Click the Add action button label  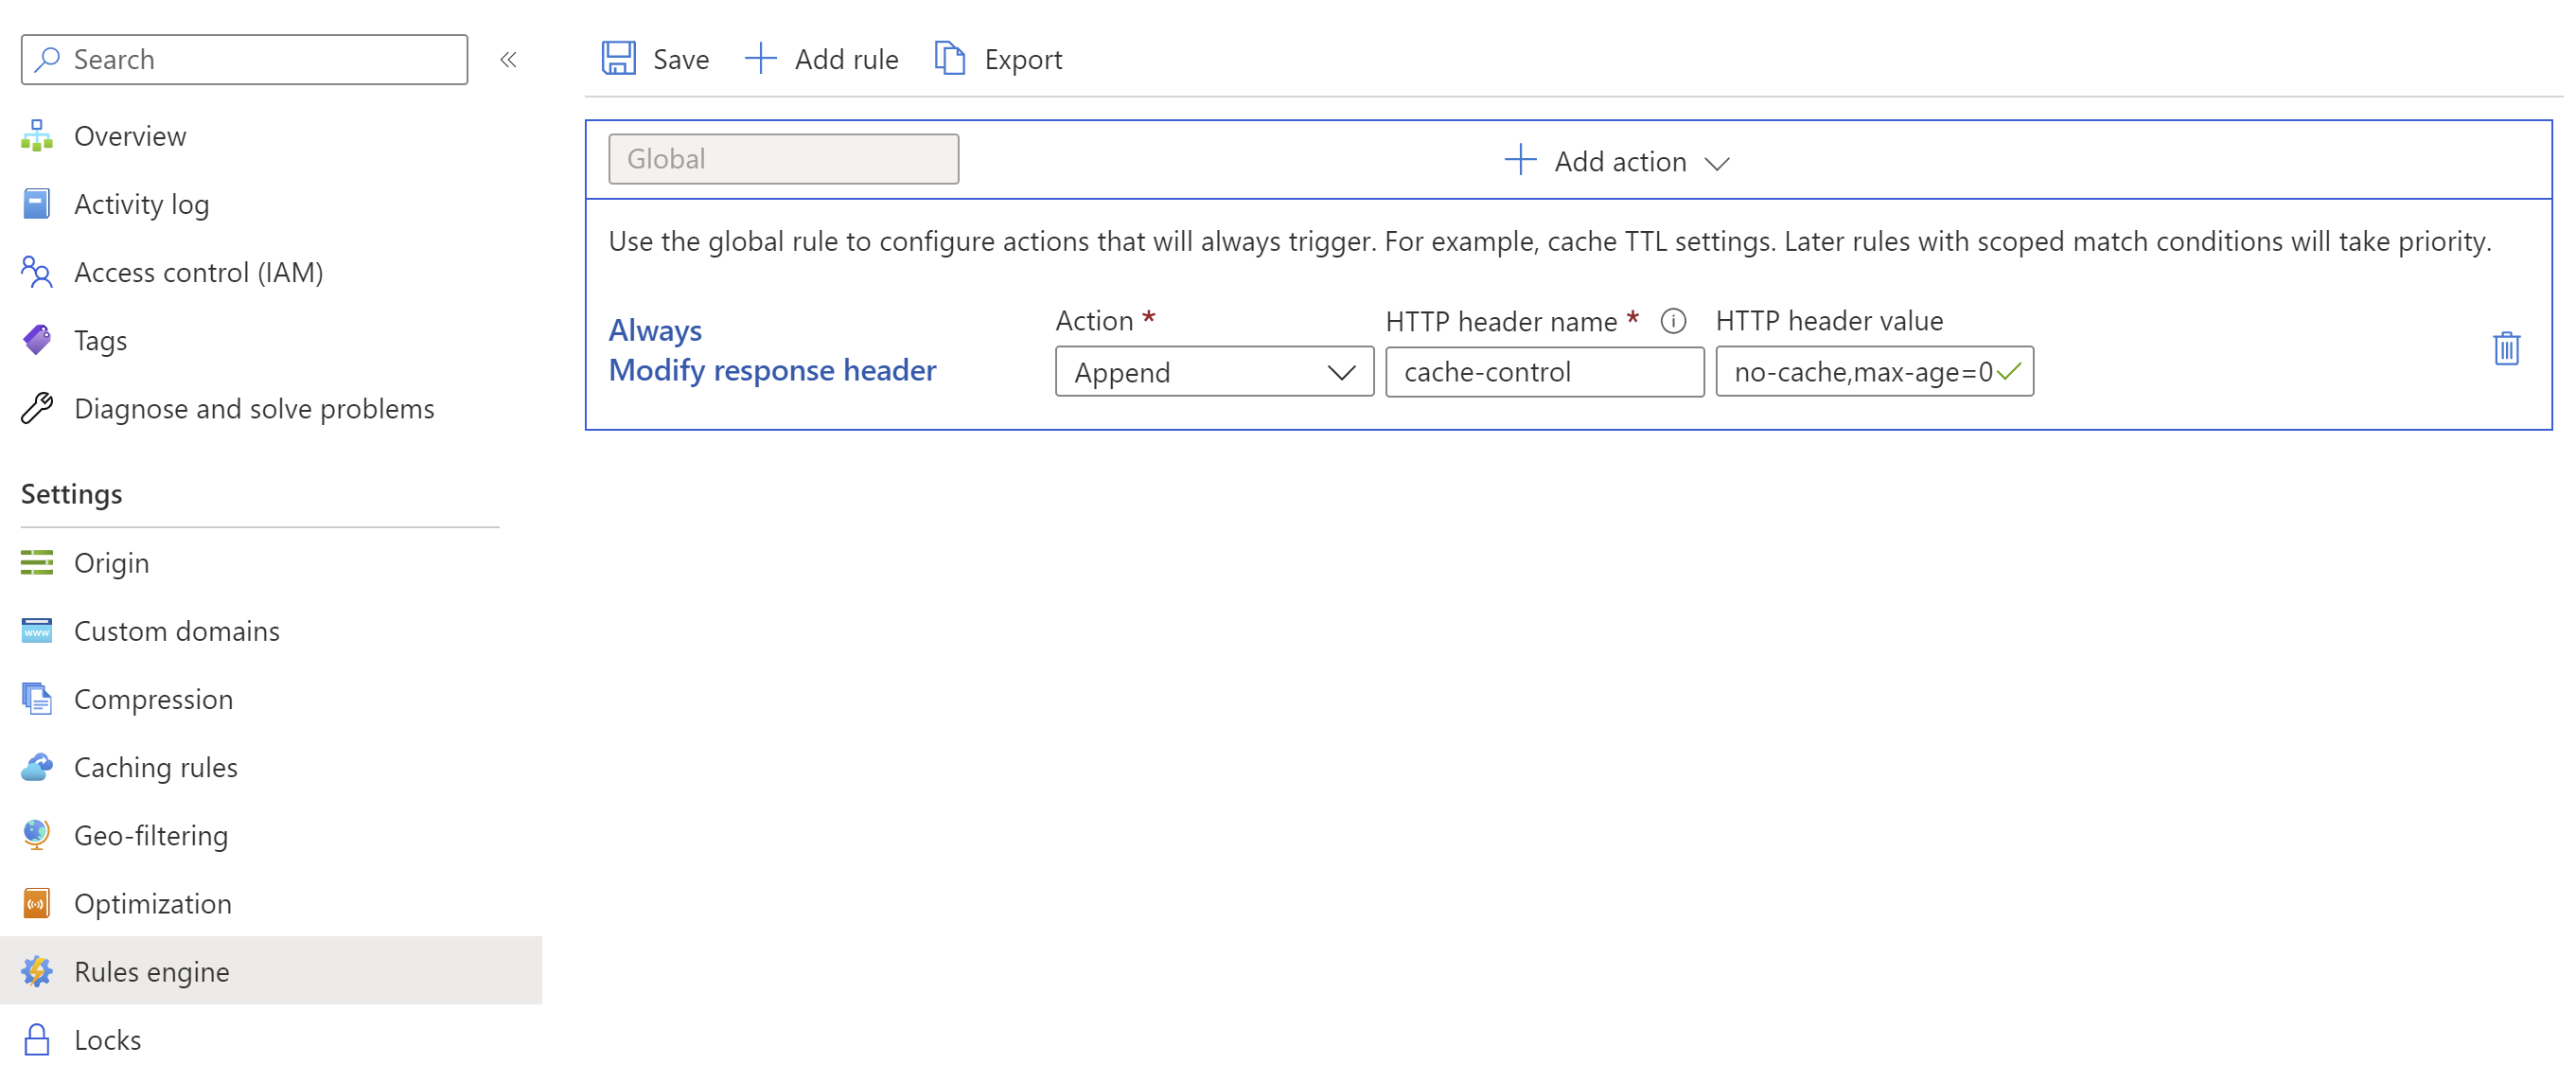[x=1620, y=161]
